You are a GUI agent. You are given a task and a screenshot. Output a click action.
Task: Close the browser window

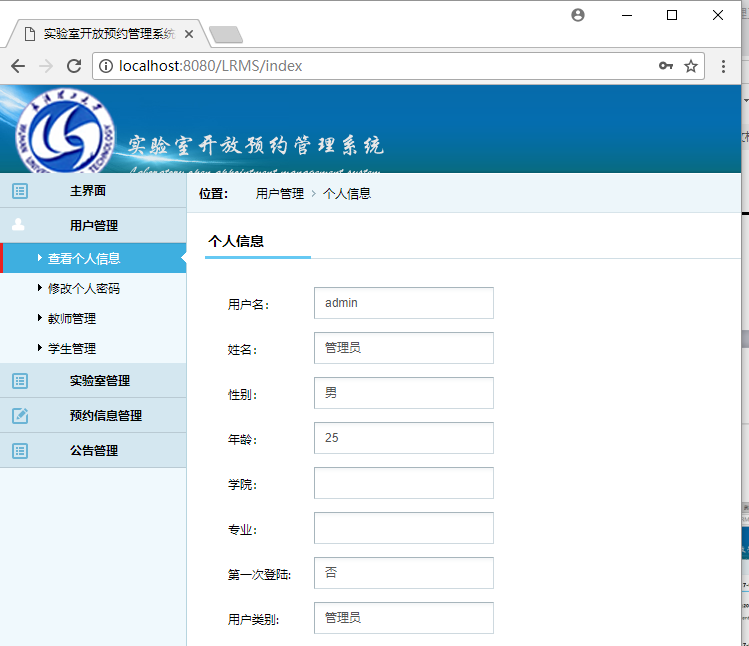click(x=717, y=15)
